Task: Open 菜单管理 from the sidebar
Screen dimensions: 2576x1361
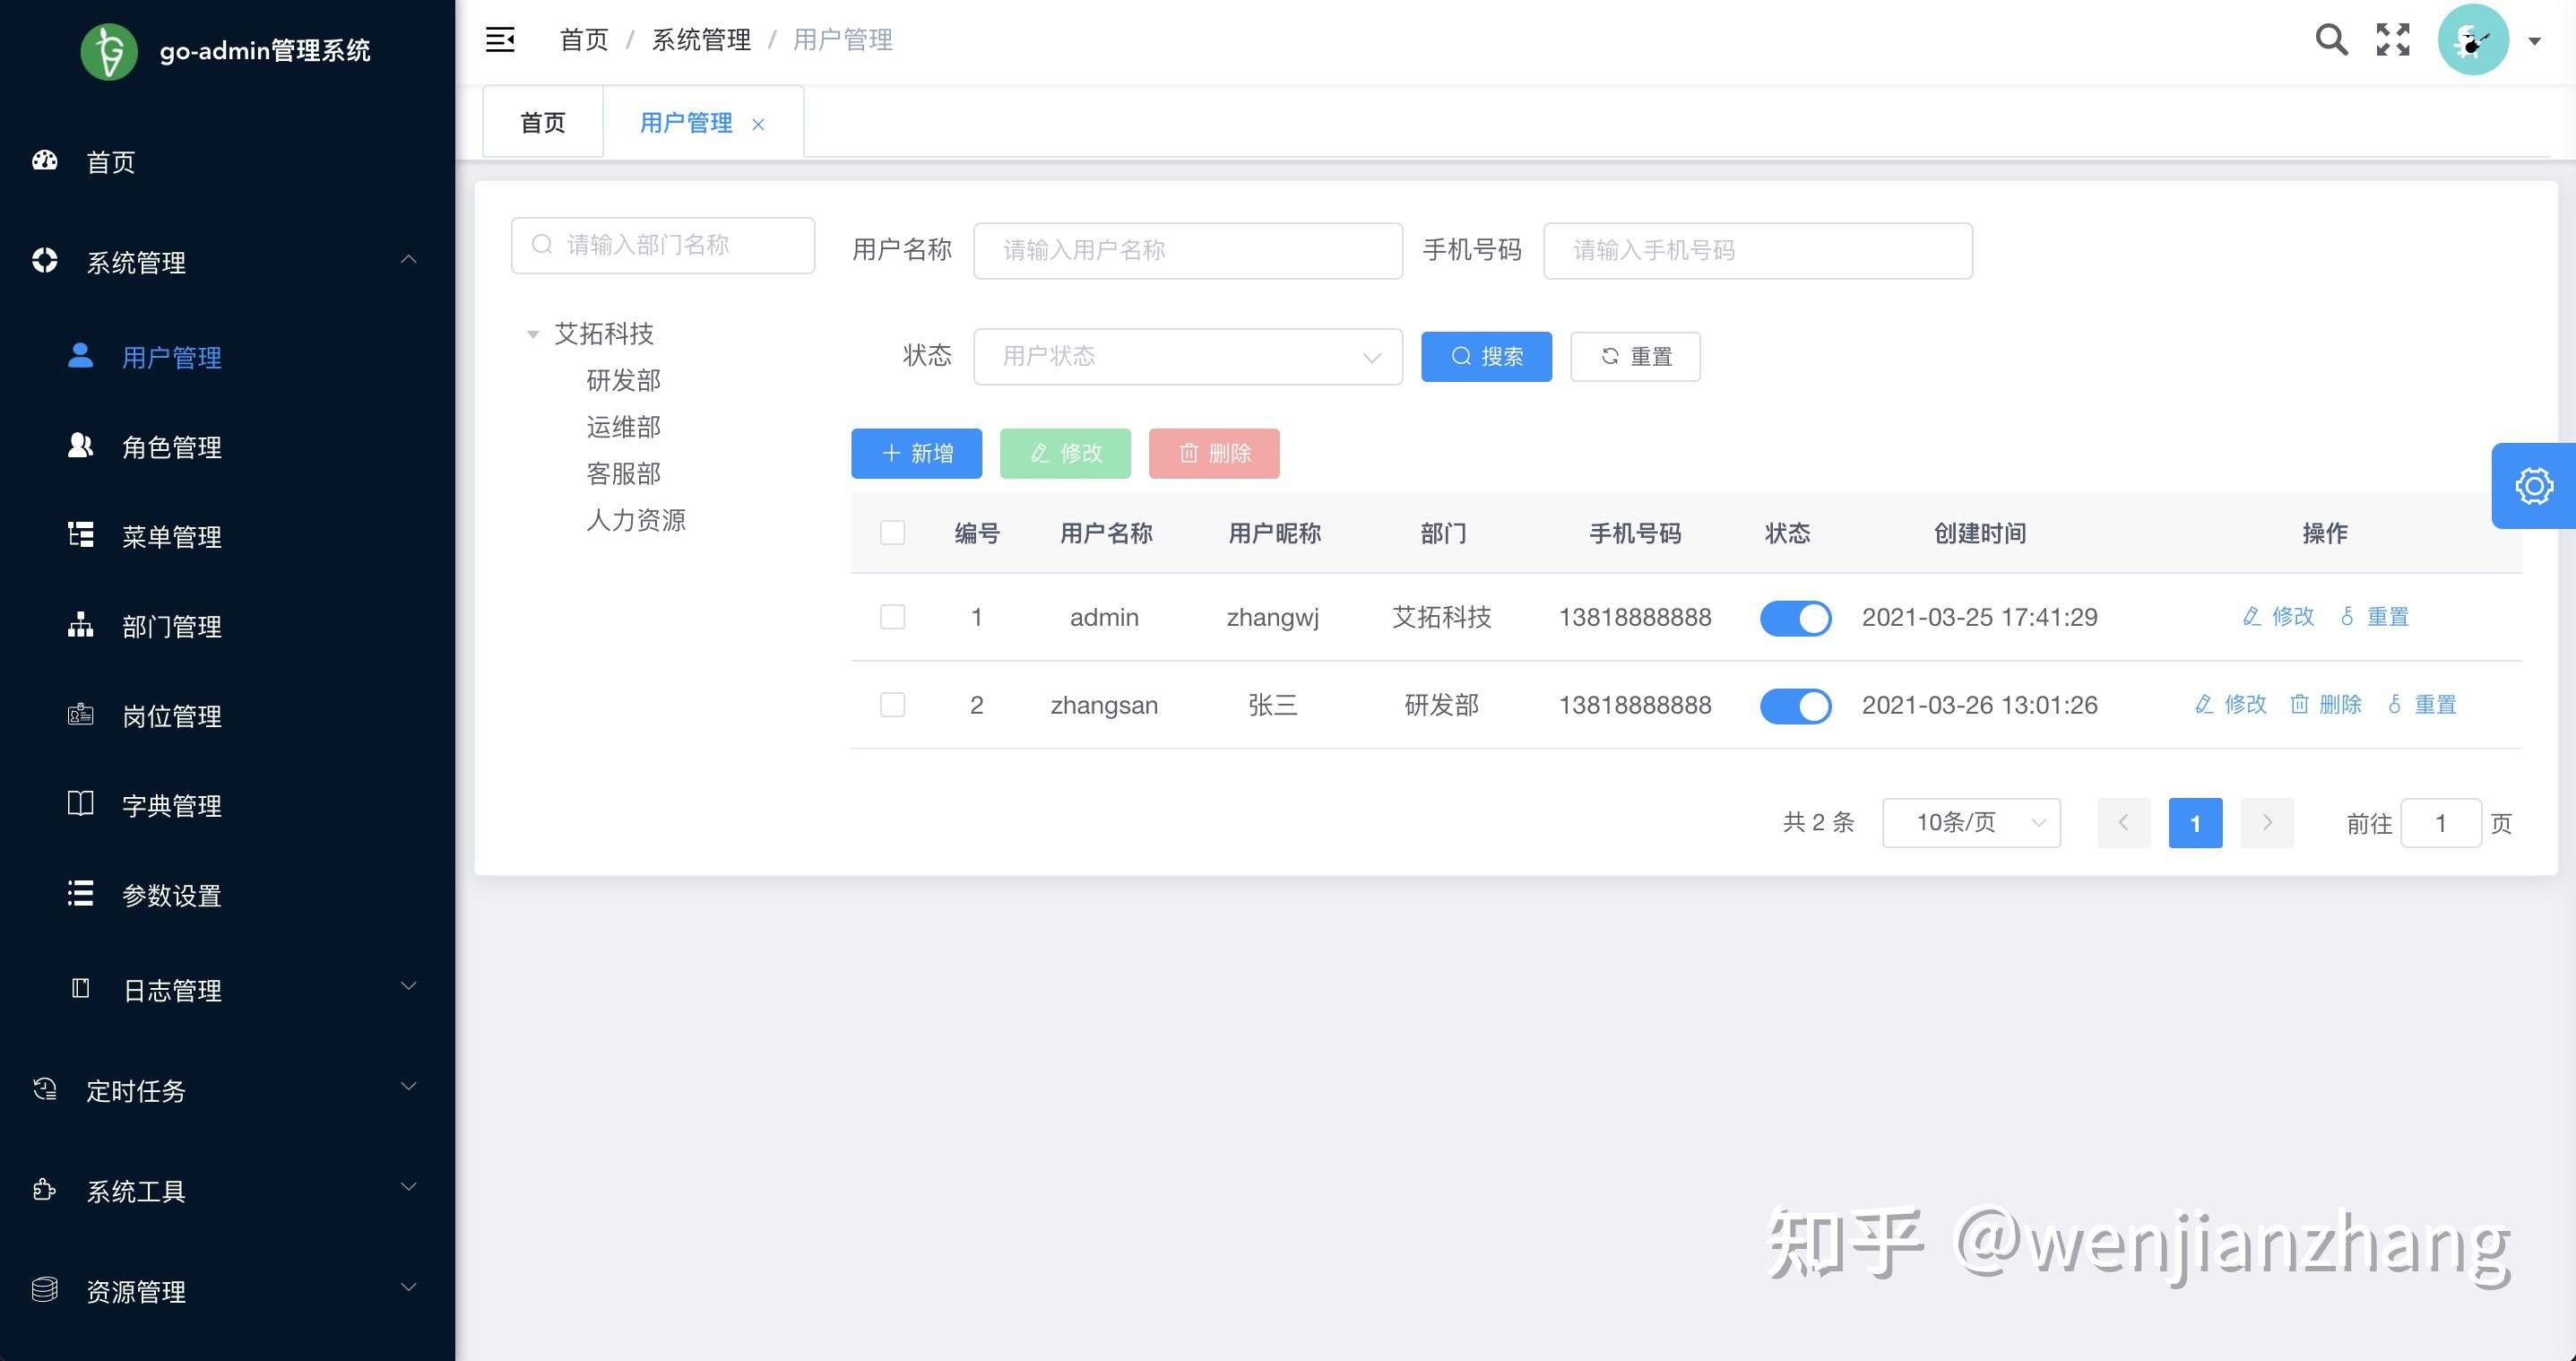Action: coord(172,536)
